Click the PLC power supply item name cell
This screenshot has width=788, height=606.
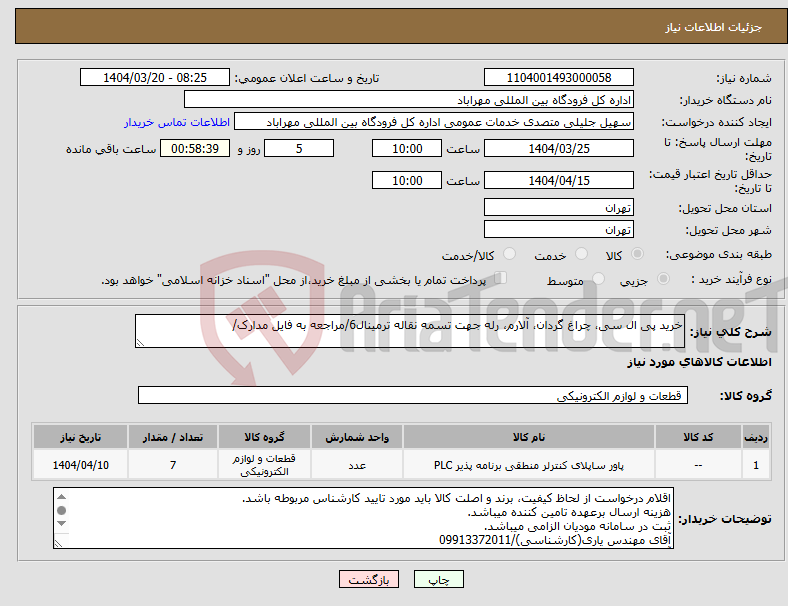tap(529, 465)
